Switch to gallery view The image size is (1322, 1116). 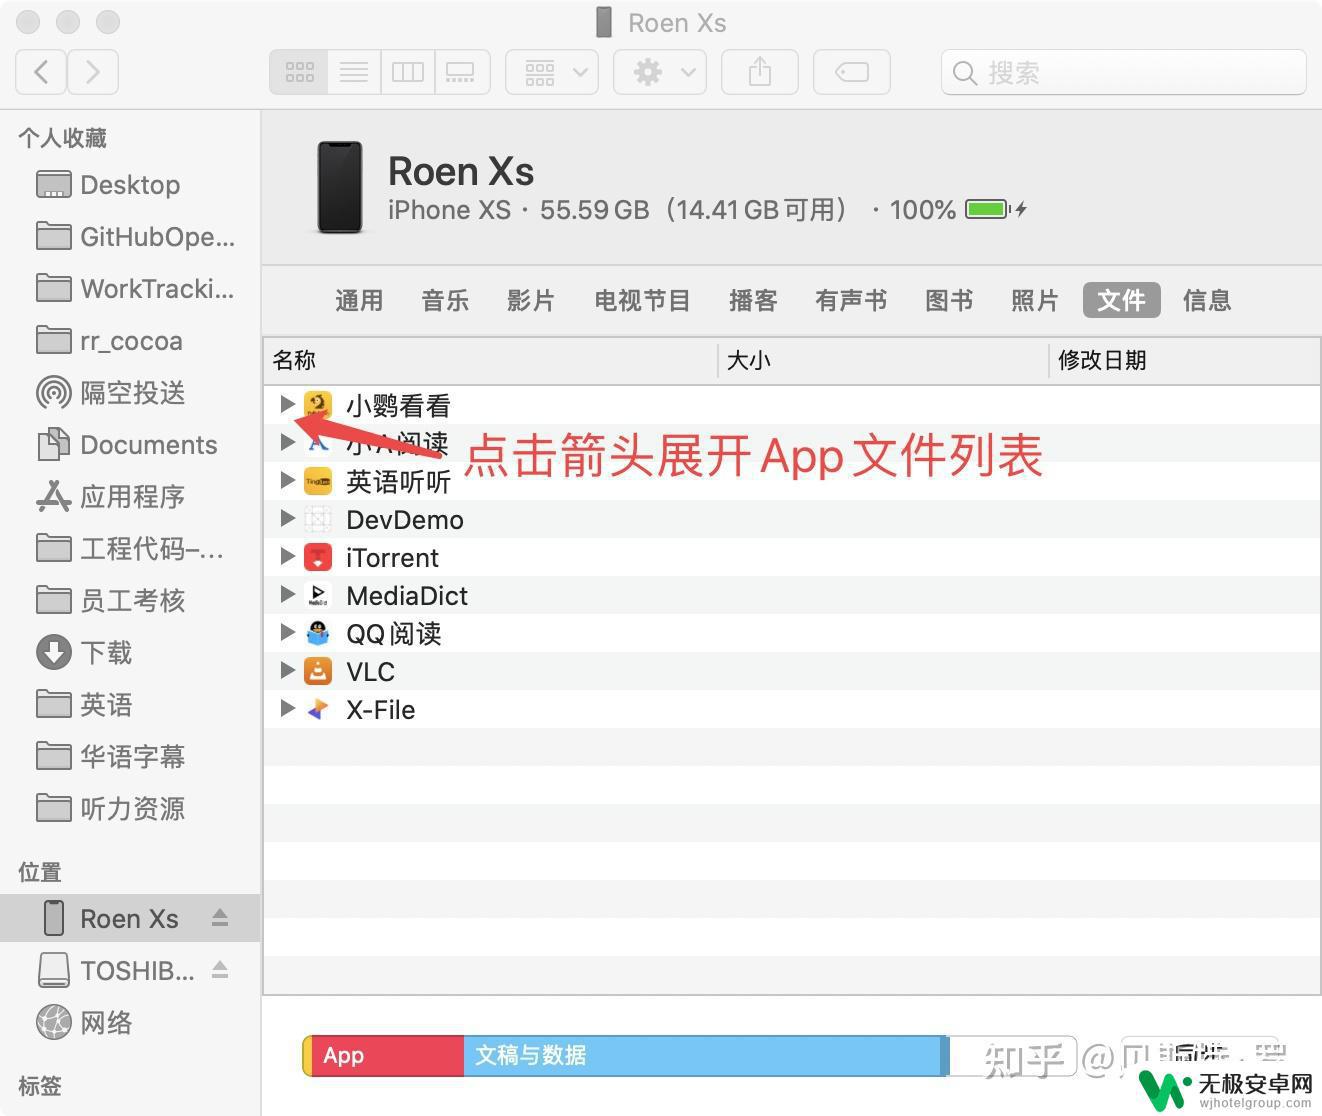pos(461,72)
